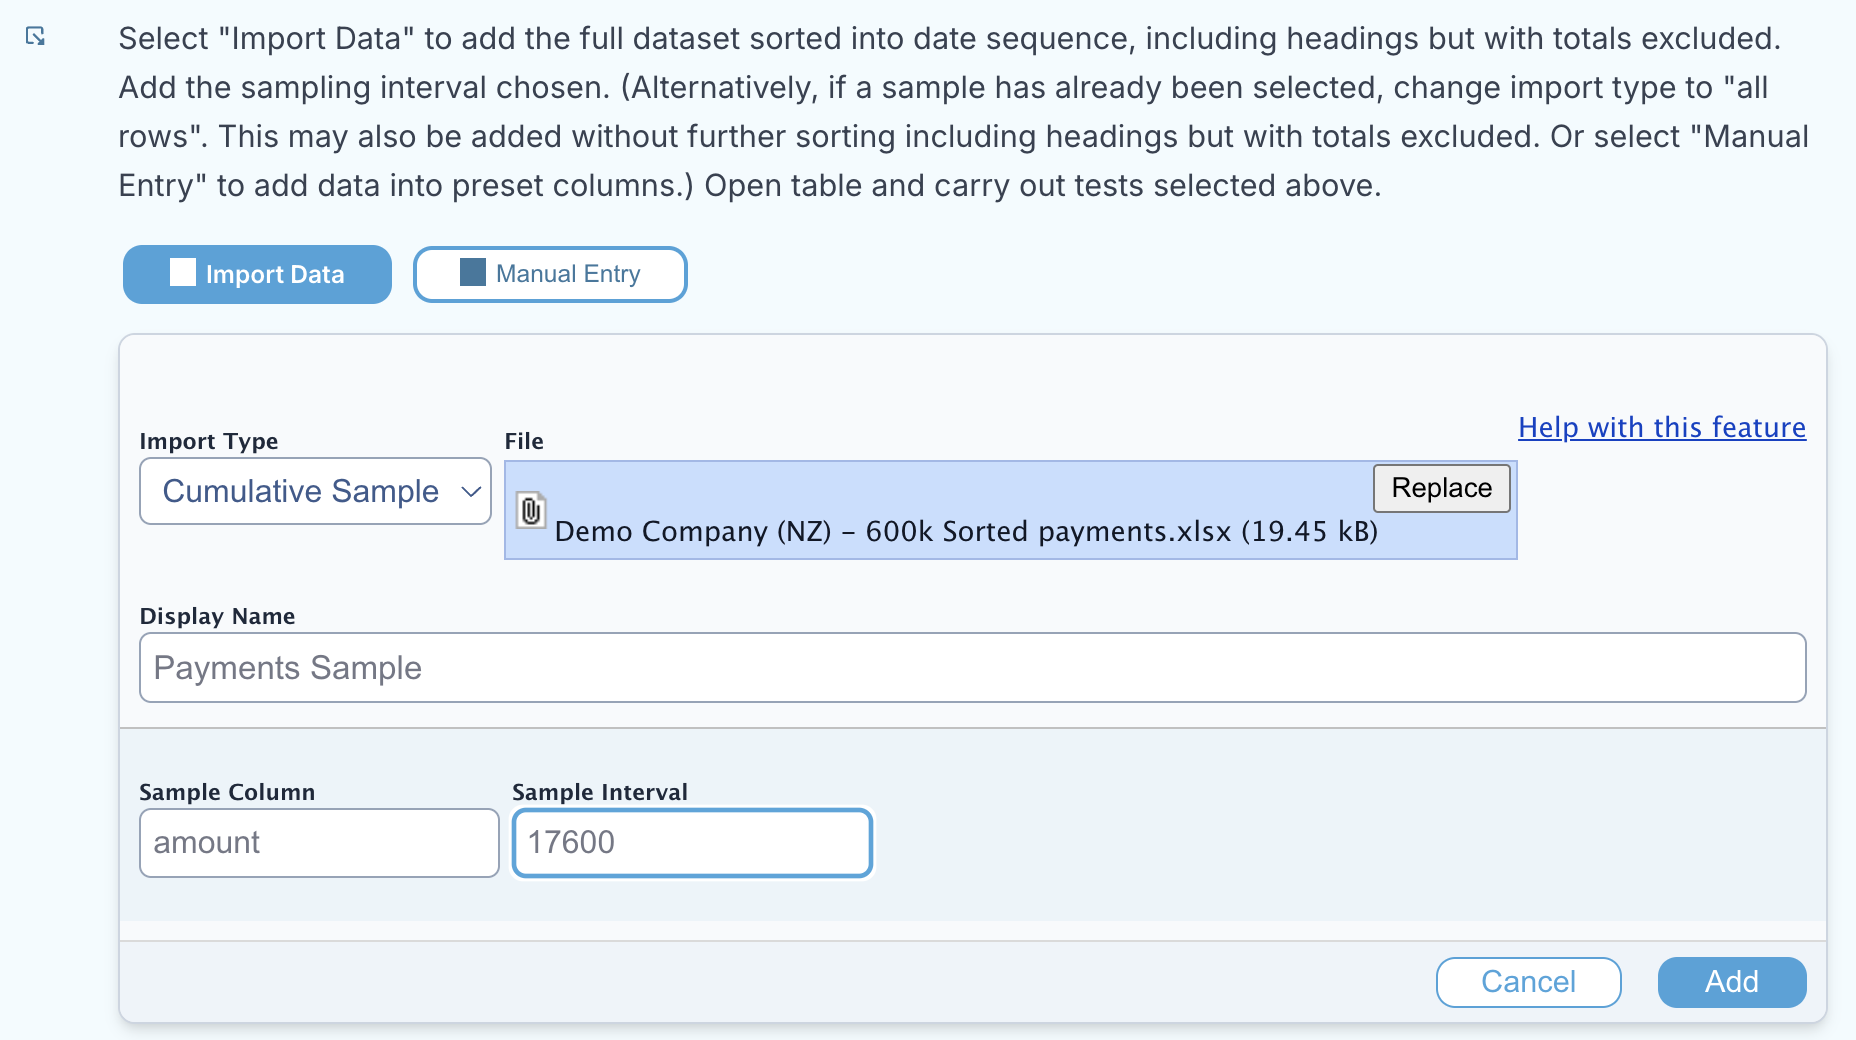Click the dark square icon in Manual Entry
The width and height of the screenshot is (1856, 1040).
tap(472, 272)
